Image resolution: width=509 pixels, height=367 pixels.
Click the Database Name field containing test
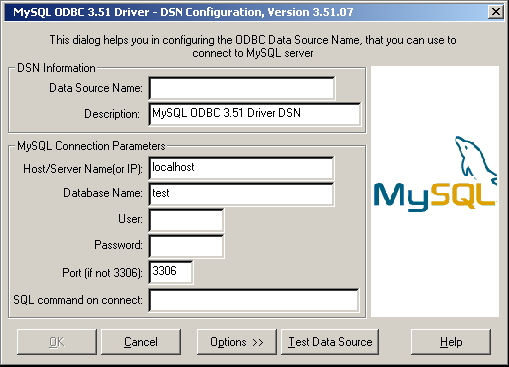click(241, 194)
